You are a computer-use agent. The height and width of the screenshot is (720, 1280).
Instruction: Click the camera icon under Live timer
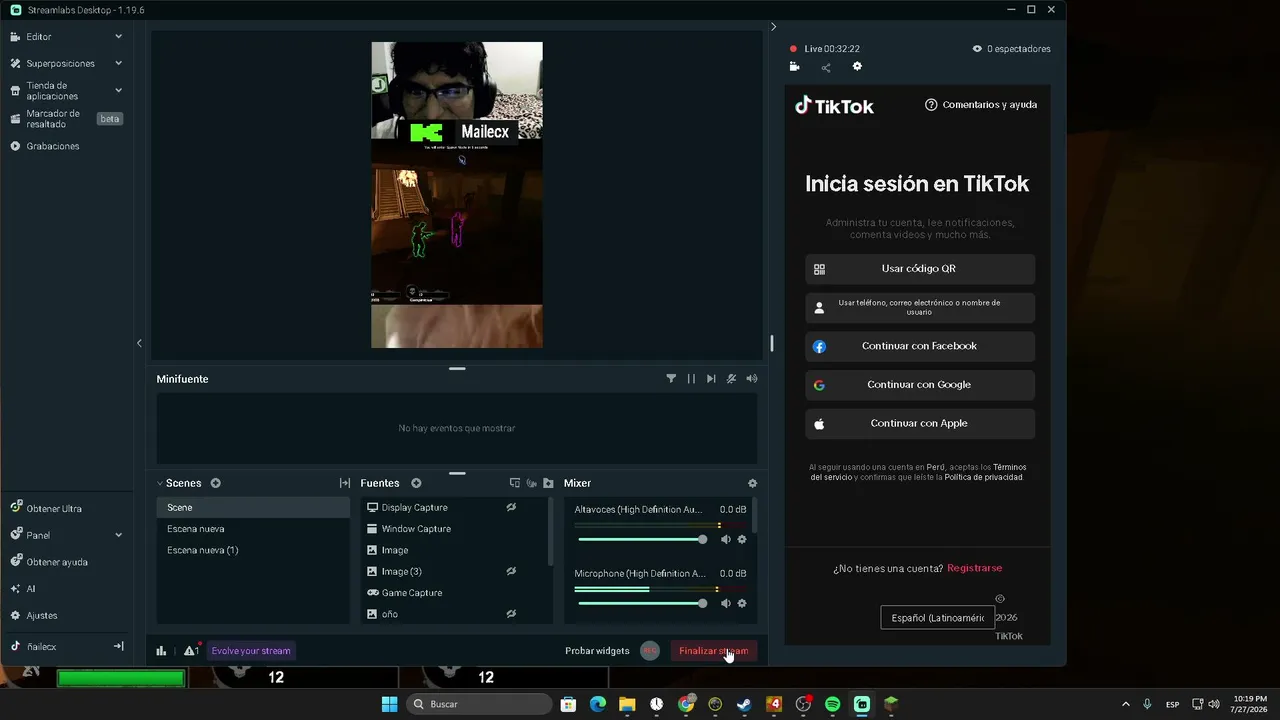794,67
